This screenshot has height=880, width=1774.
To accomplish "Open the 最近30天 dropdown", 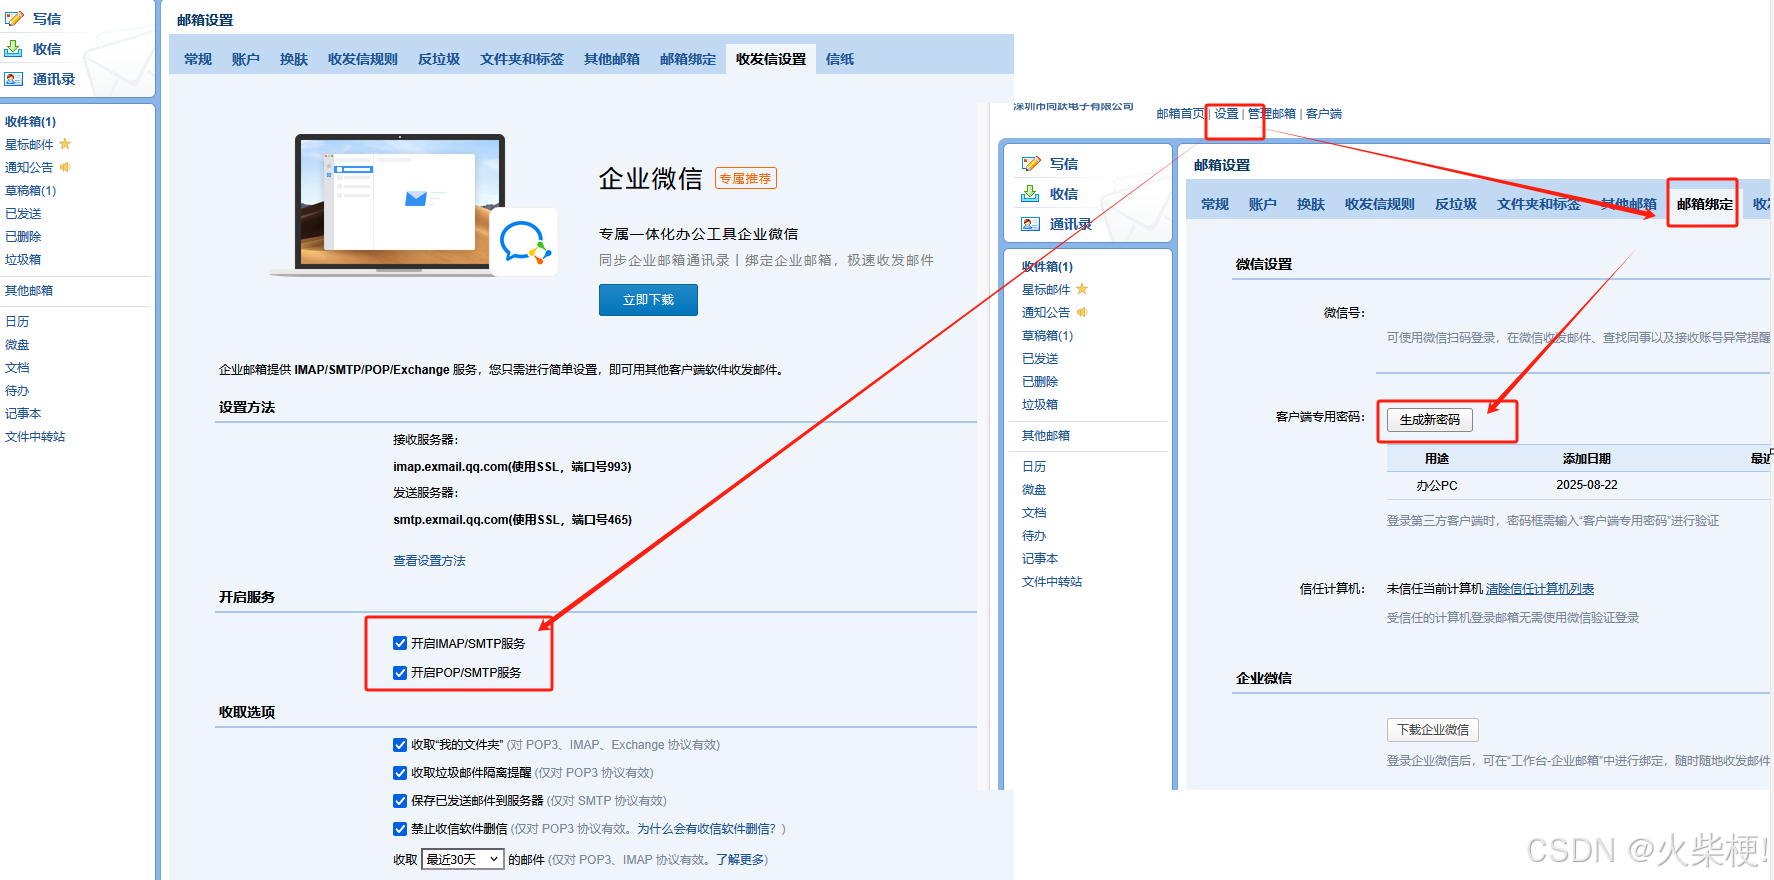I will click(463, 859).
